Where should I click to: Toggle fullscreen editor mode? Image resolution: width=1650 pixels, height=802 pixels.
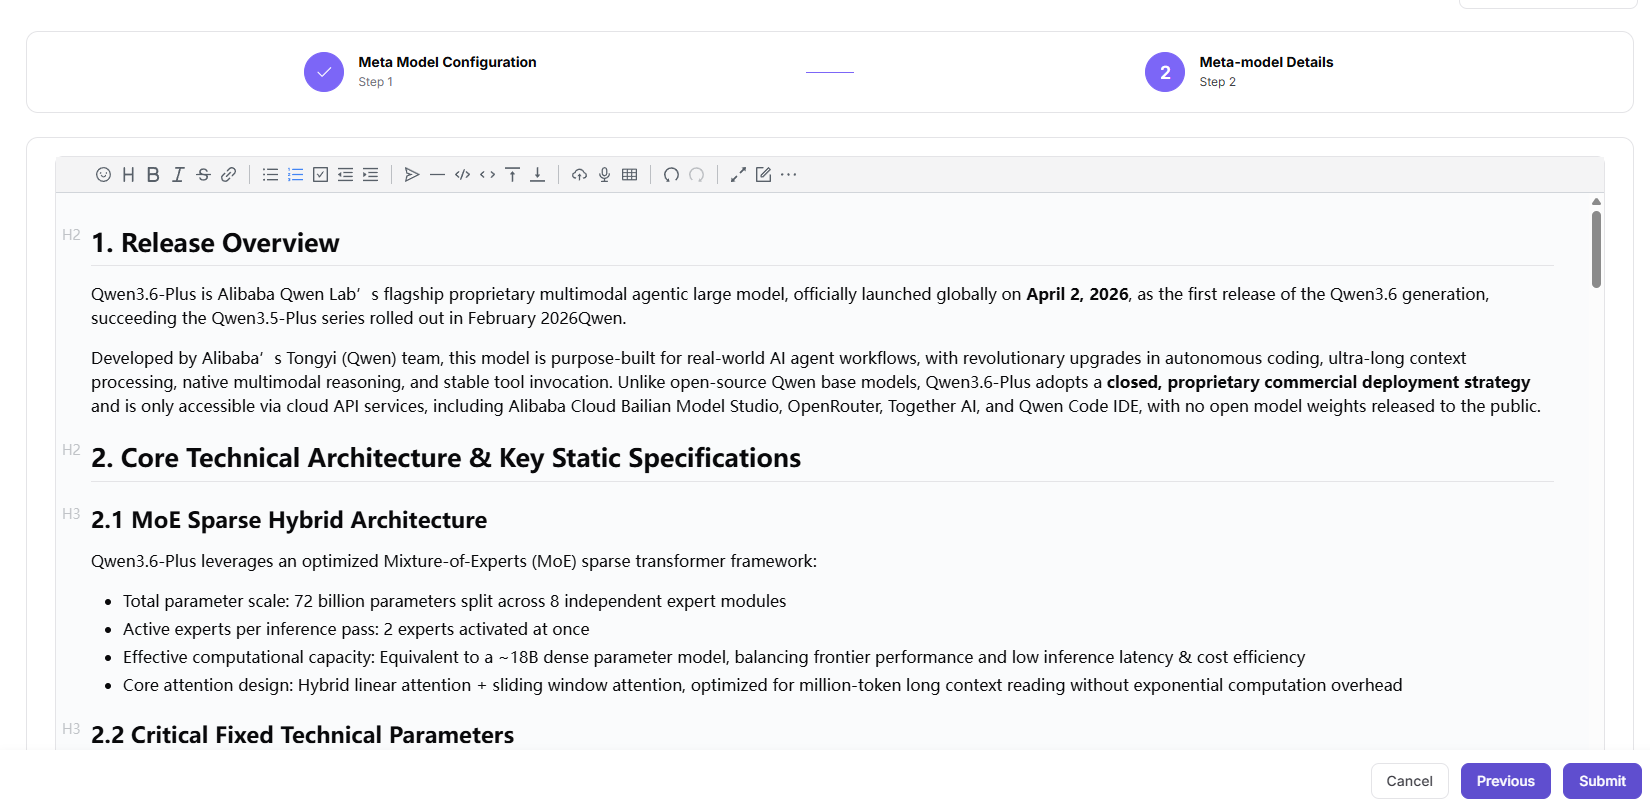(738, 175)
